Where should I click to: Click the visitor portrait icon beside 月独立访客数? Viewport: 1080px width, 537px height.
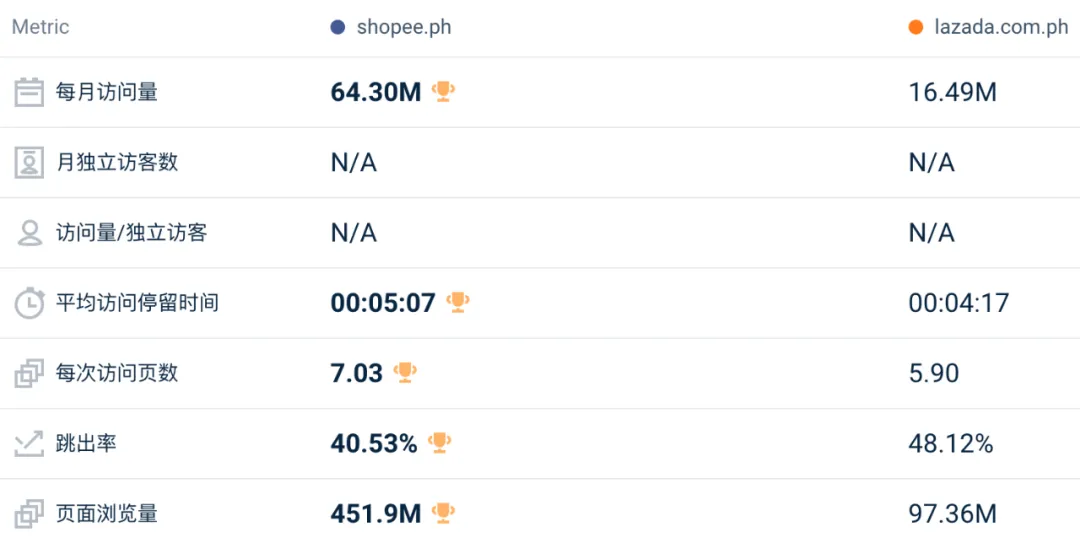tap(30, 163)
